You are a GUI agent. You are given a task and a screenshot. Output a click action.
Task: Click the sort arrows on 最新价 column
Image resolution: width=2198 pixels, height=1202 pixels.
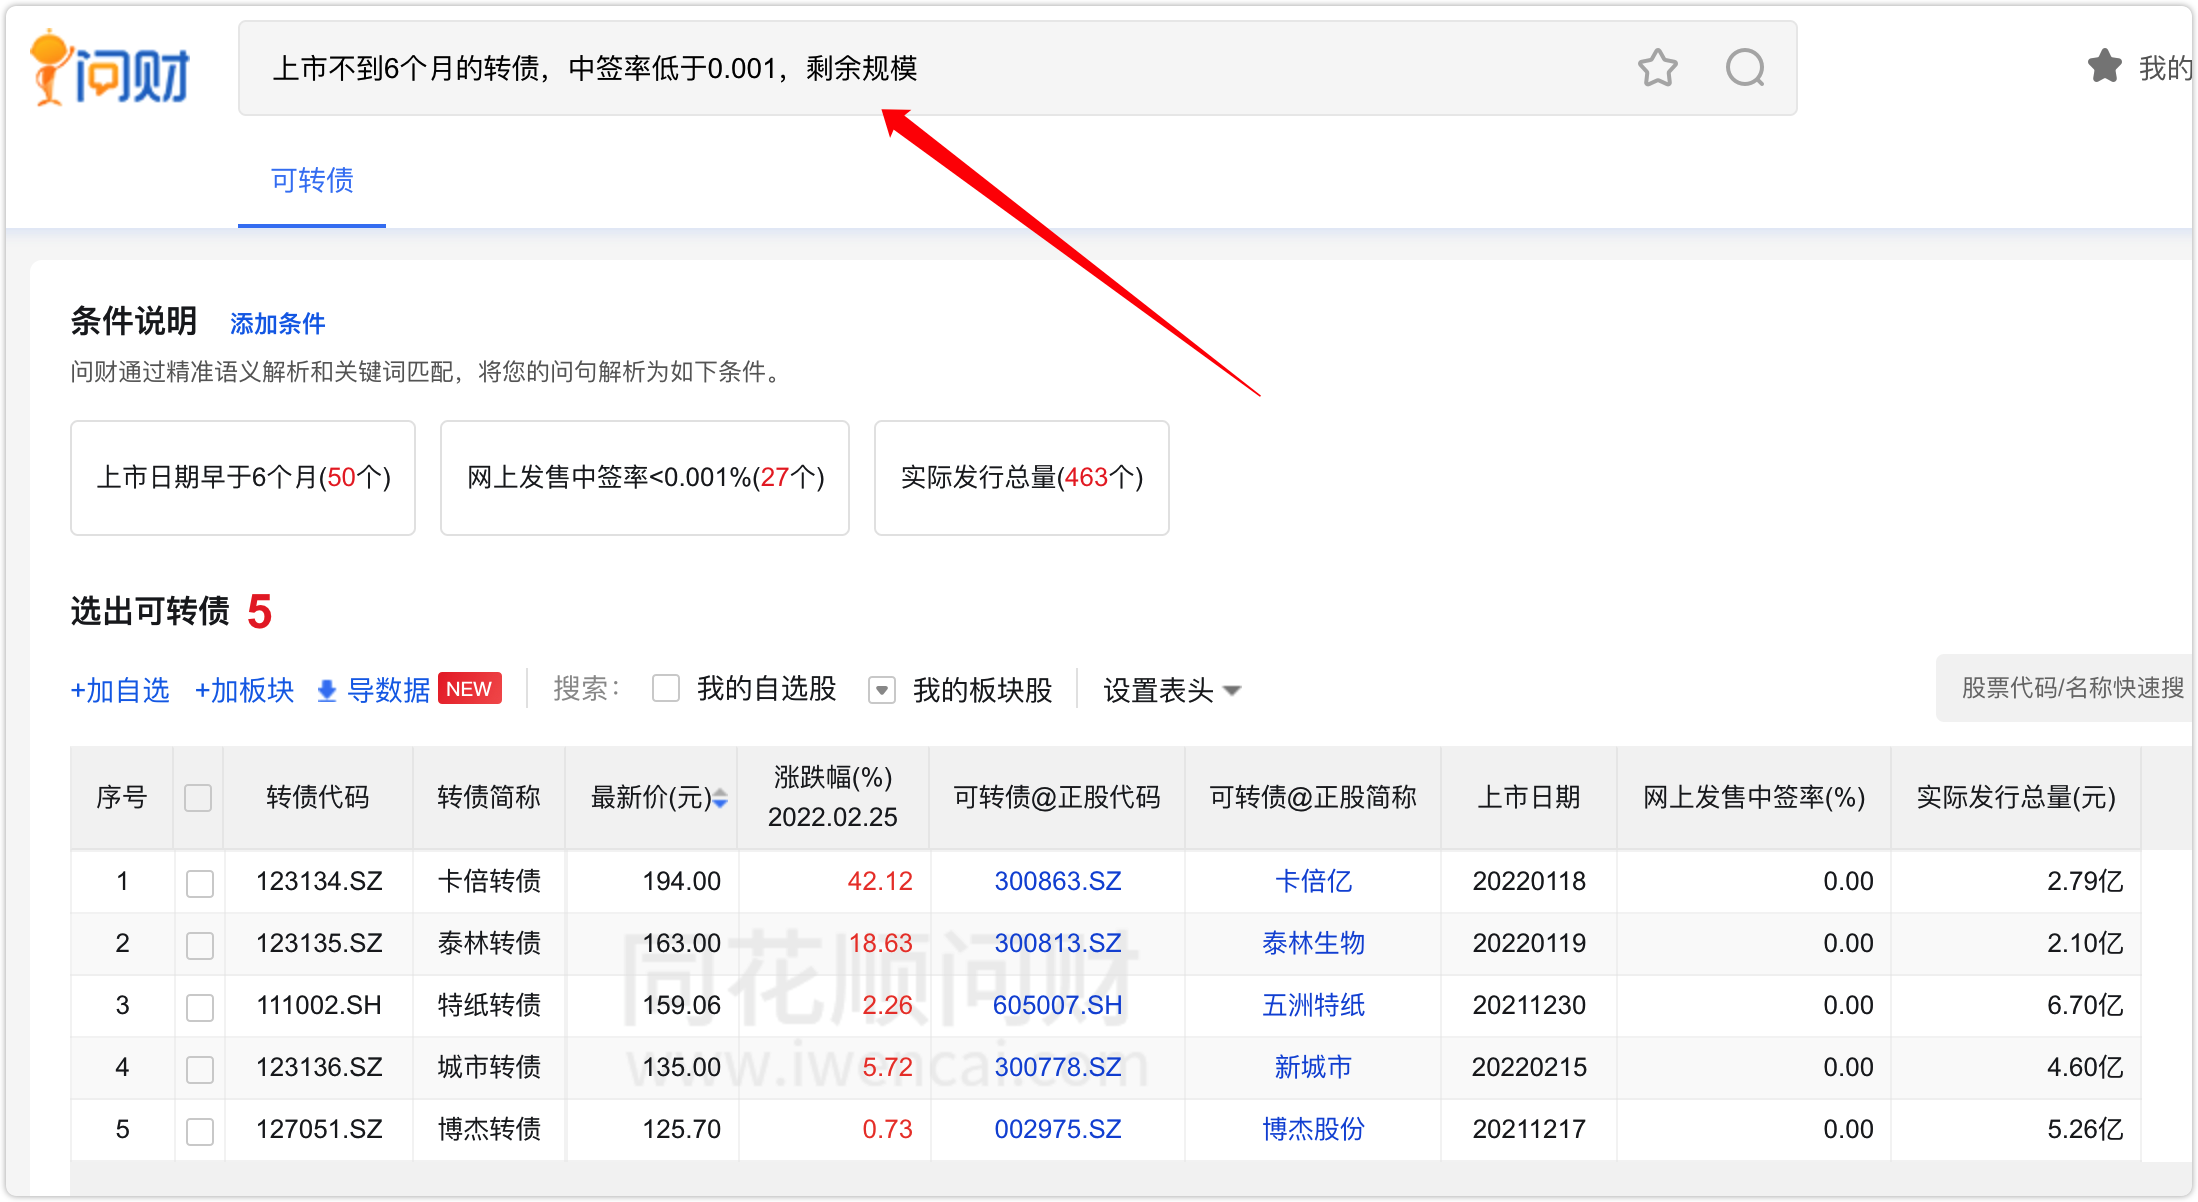point(720,798)
